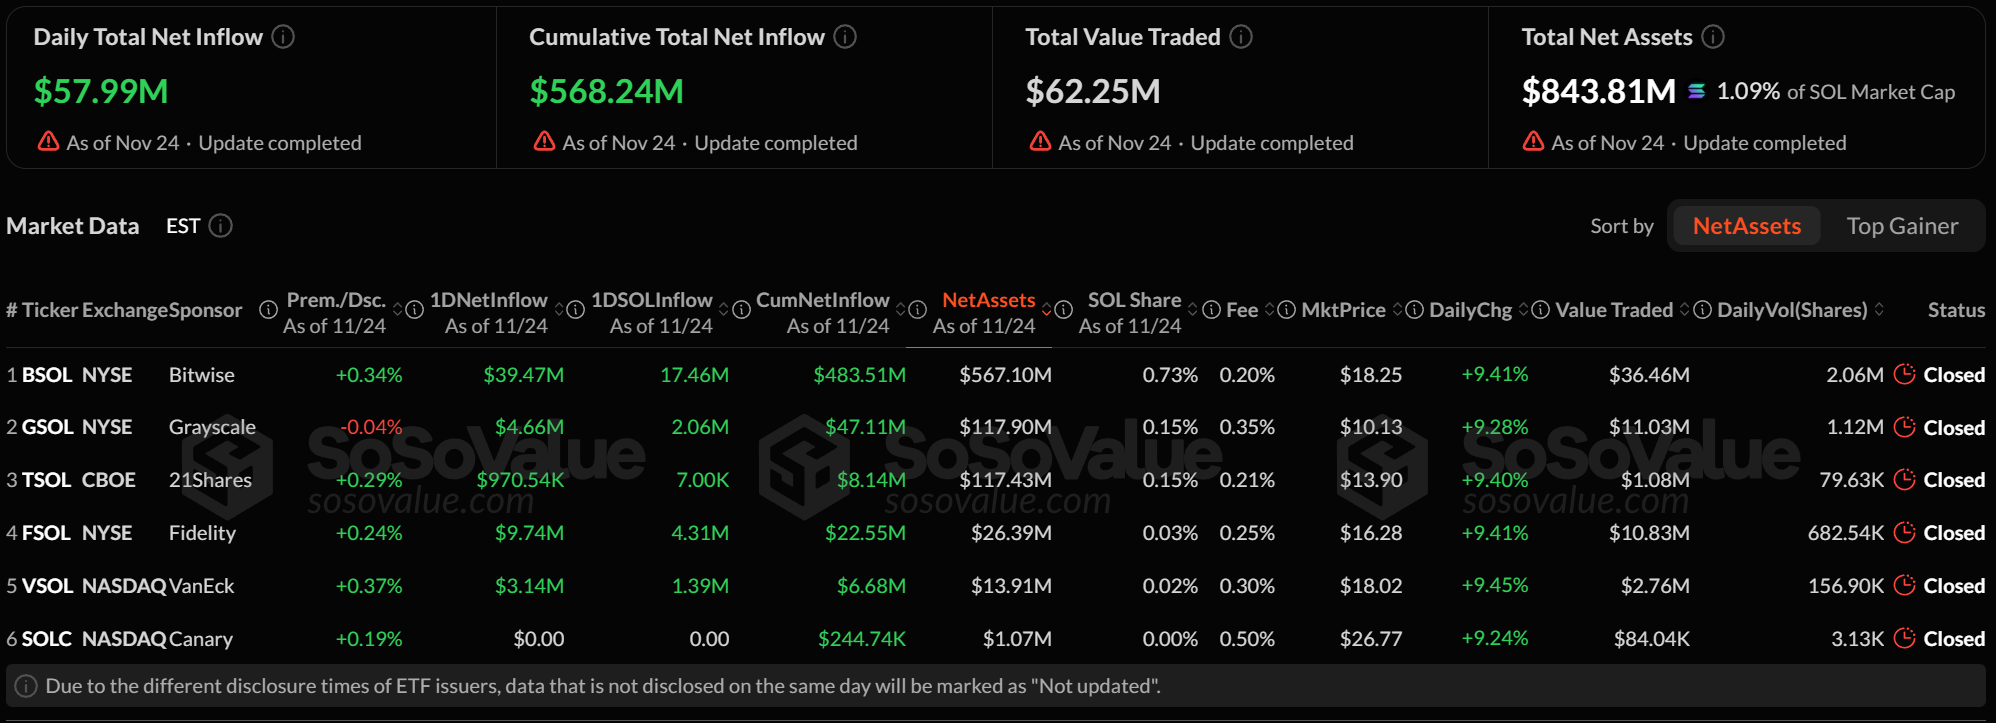The height and width of the screenshot is (723, 1996).
Task: Sort by SOL Share using its sort arrows
Action: pos(1193,310)
